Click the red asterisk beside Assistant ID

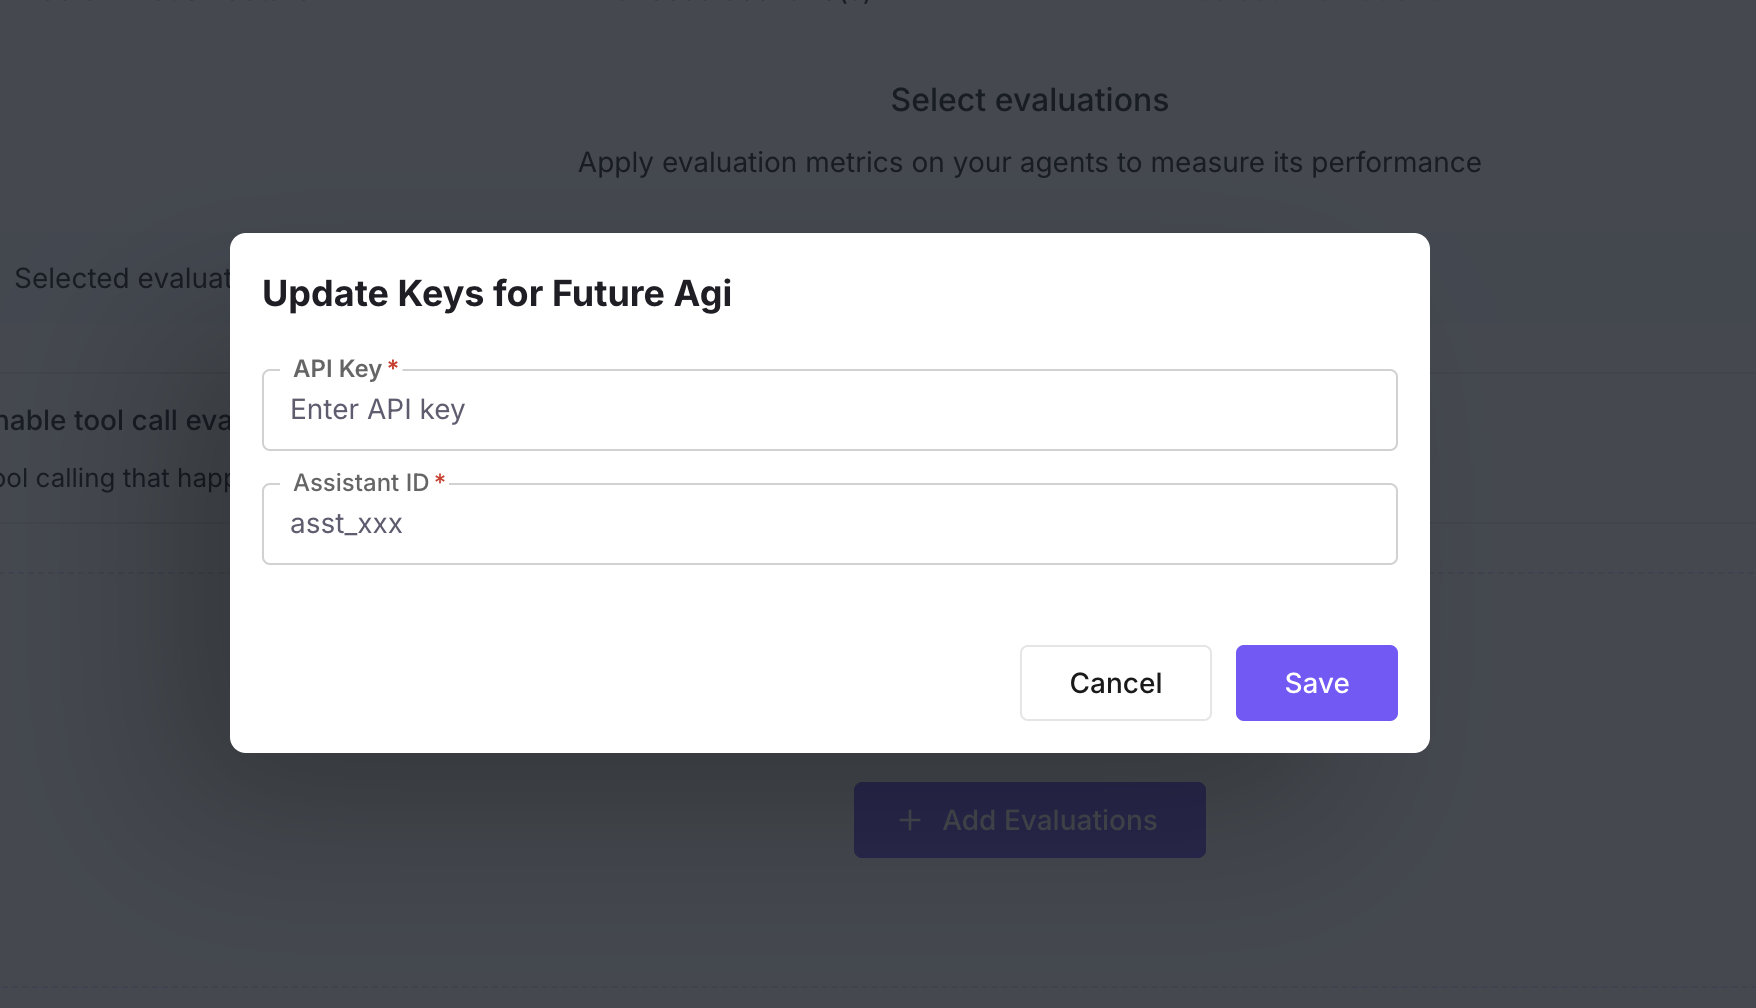(440, 480)
